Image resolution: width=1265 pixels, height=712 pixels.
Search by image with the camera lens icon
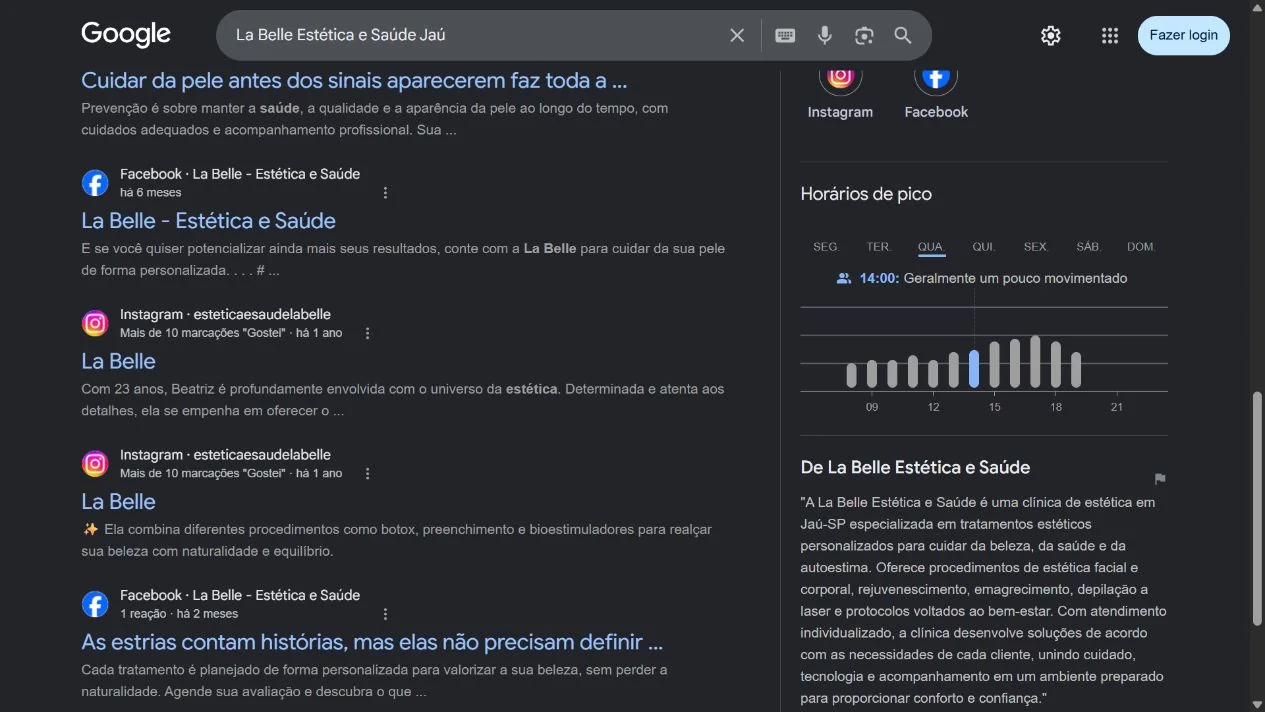(x=864, y=35)
